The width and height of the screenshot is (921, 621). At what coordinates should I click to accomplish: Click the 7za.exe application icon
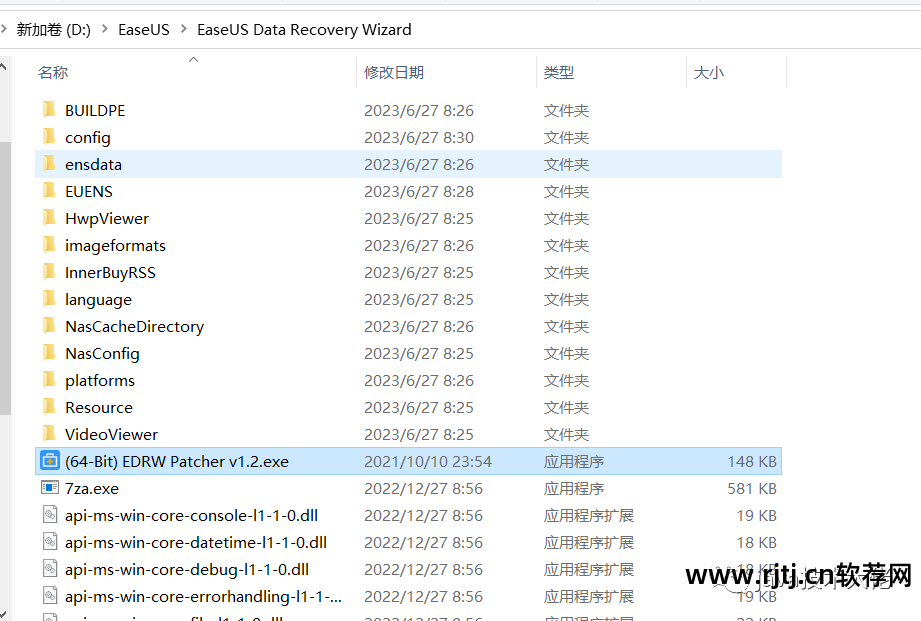pyautogui.click(x=50, y=488)
